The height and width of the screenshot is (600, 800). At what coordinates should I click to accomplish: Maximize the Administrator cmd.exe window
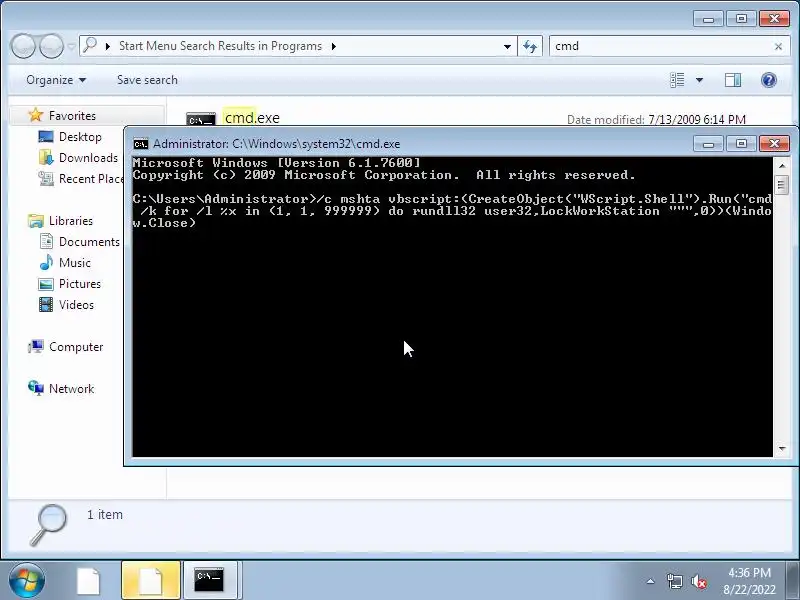pos(741,144)
